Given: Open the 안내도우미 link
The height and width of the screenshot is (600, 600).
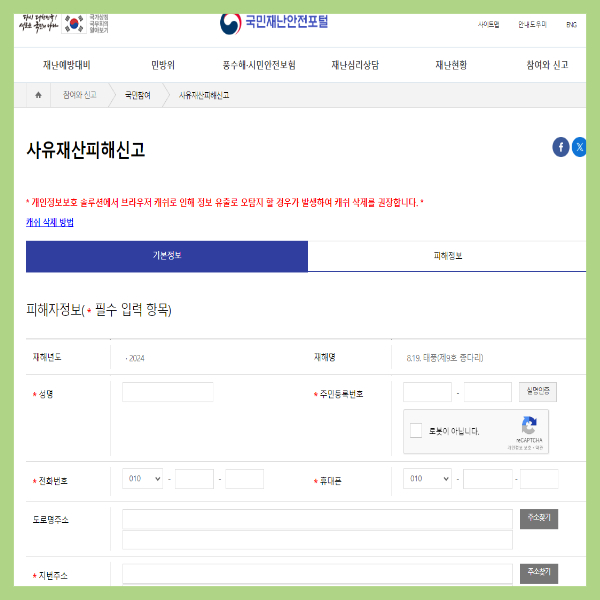Looking at the screenshot, I should click(532, 24).
